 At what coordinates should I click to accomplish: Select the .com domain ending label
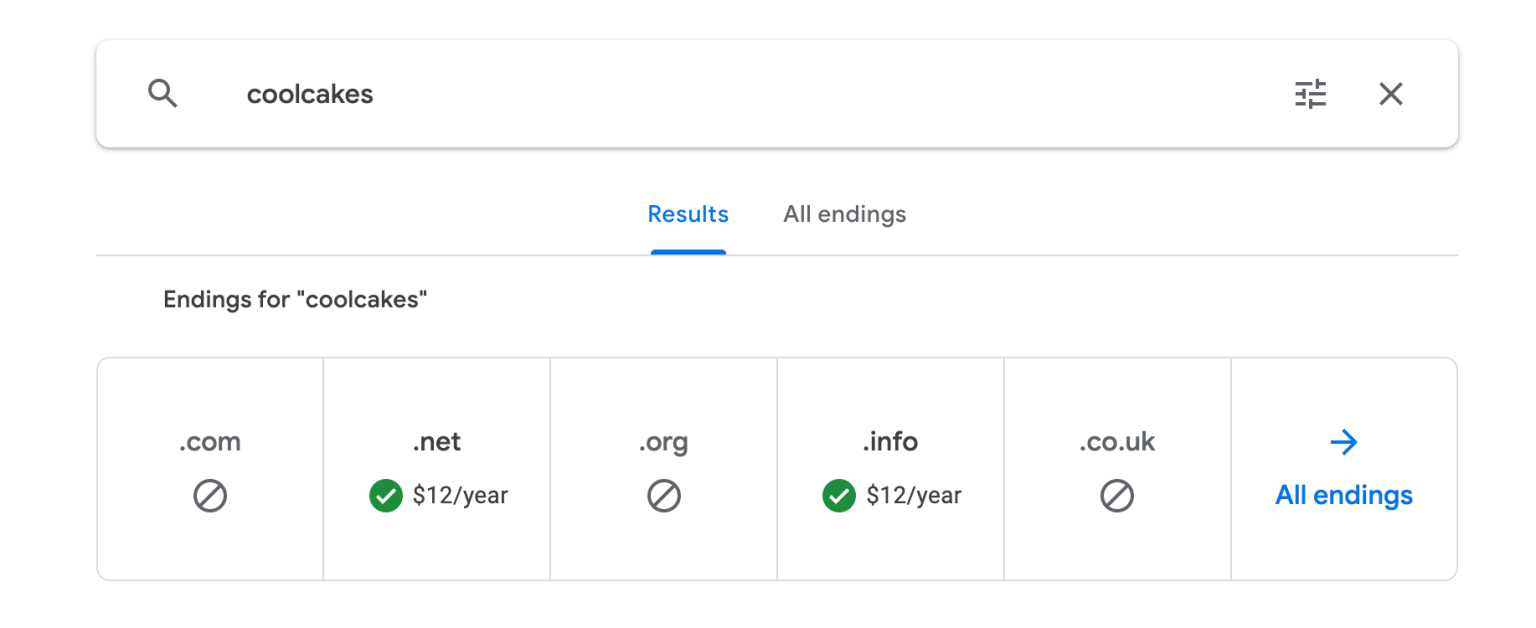(210, 442)
